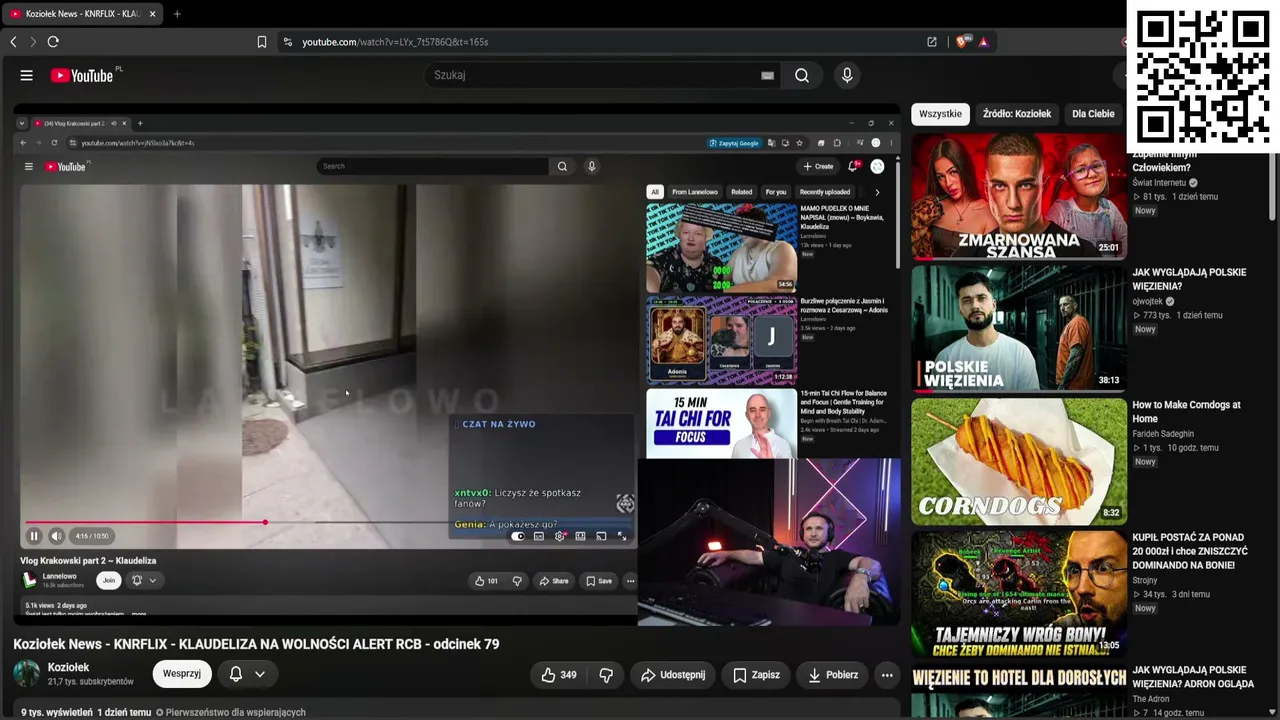Open the Corndogs video thumbnail

click(1018, 462)
